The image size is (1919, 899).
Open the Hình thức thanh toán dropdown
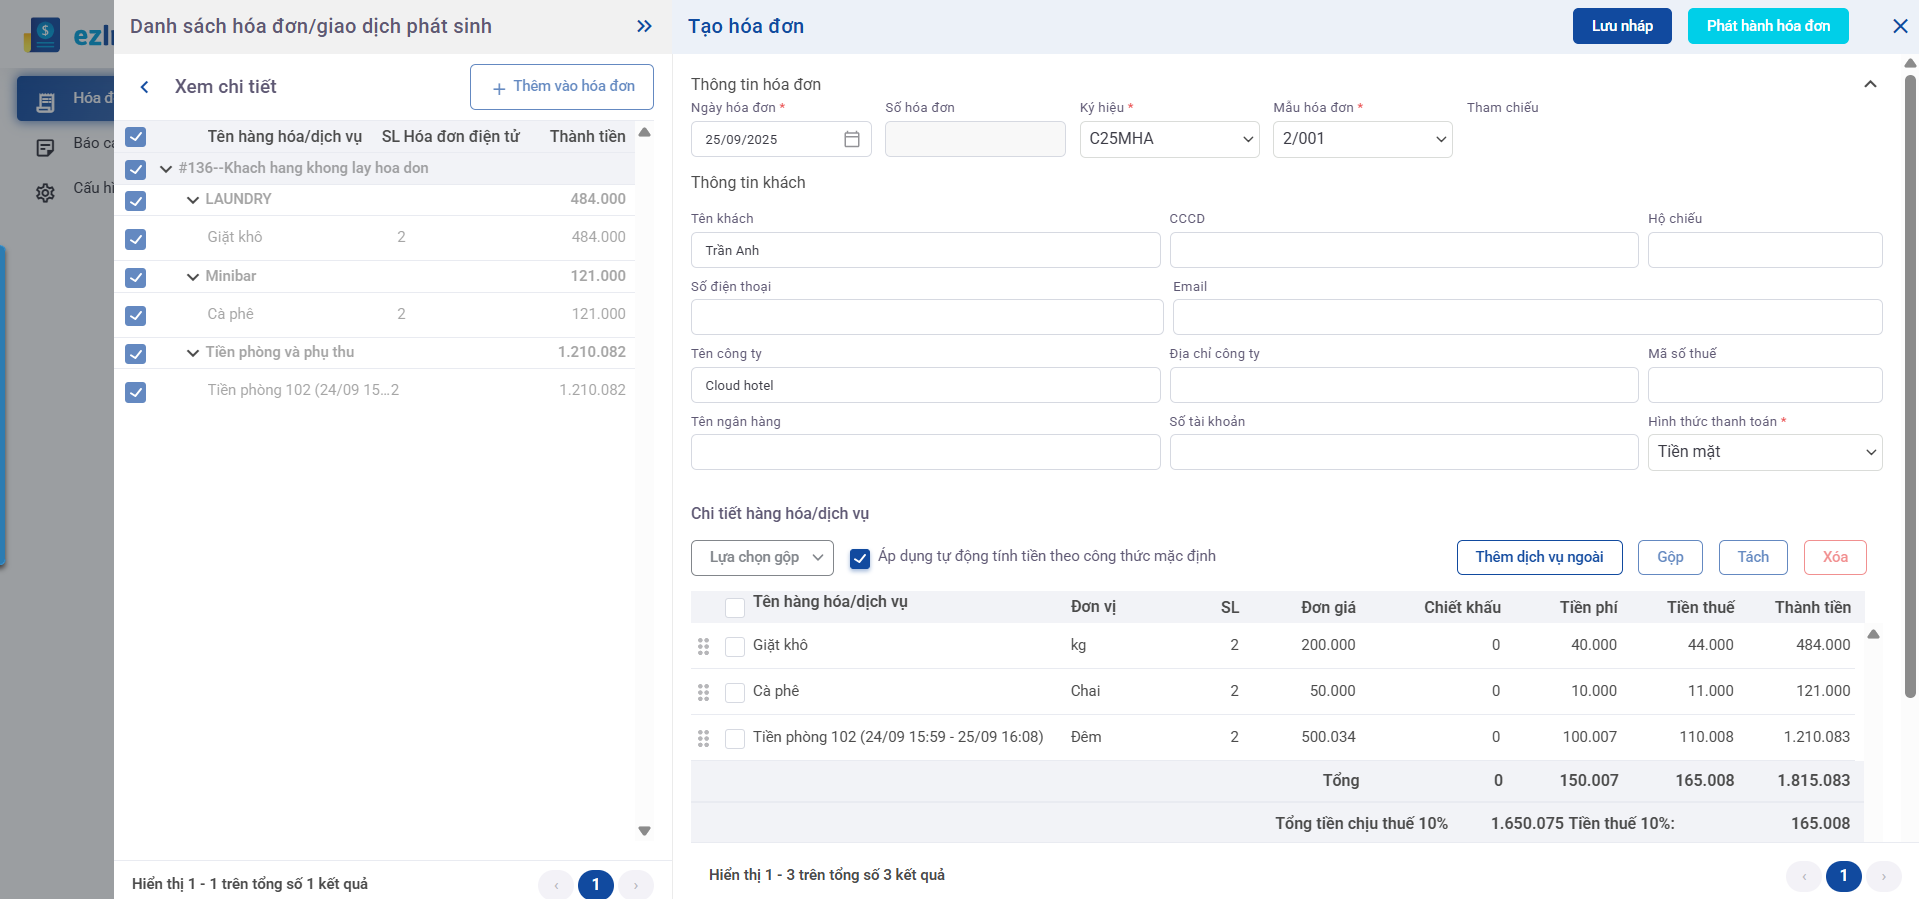1764,452
